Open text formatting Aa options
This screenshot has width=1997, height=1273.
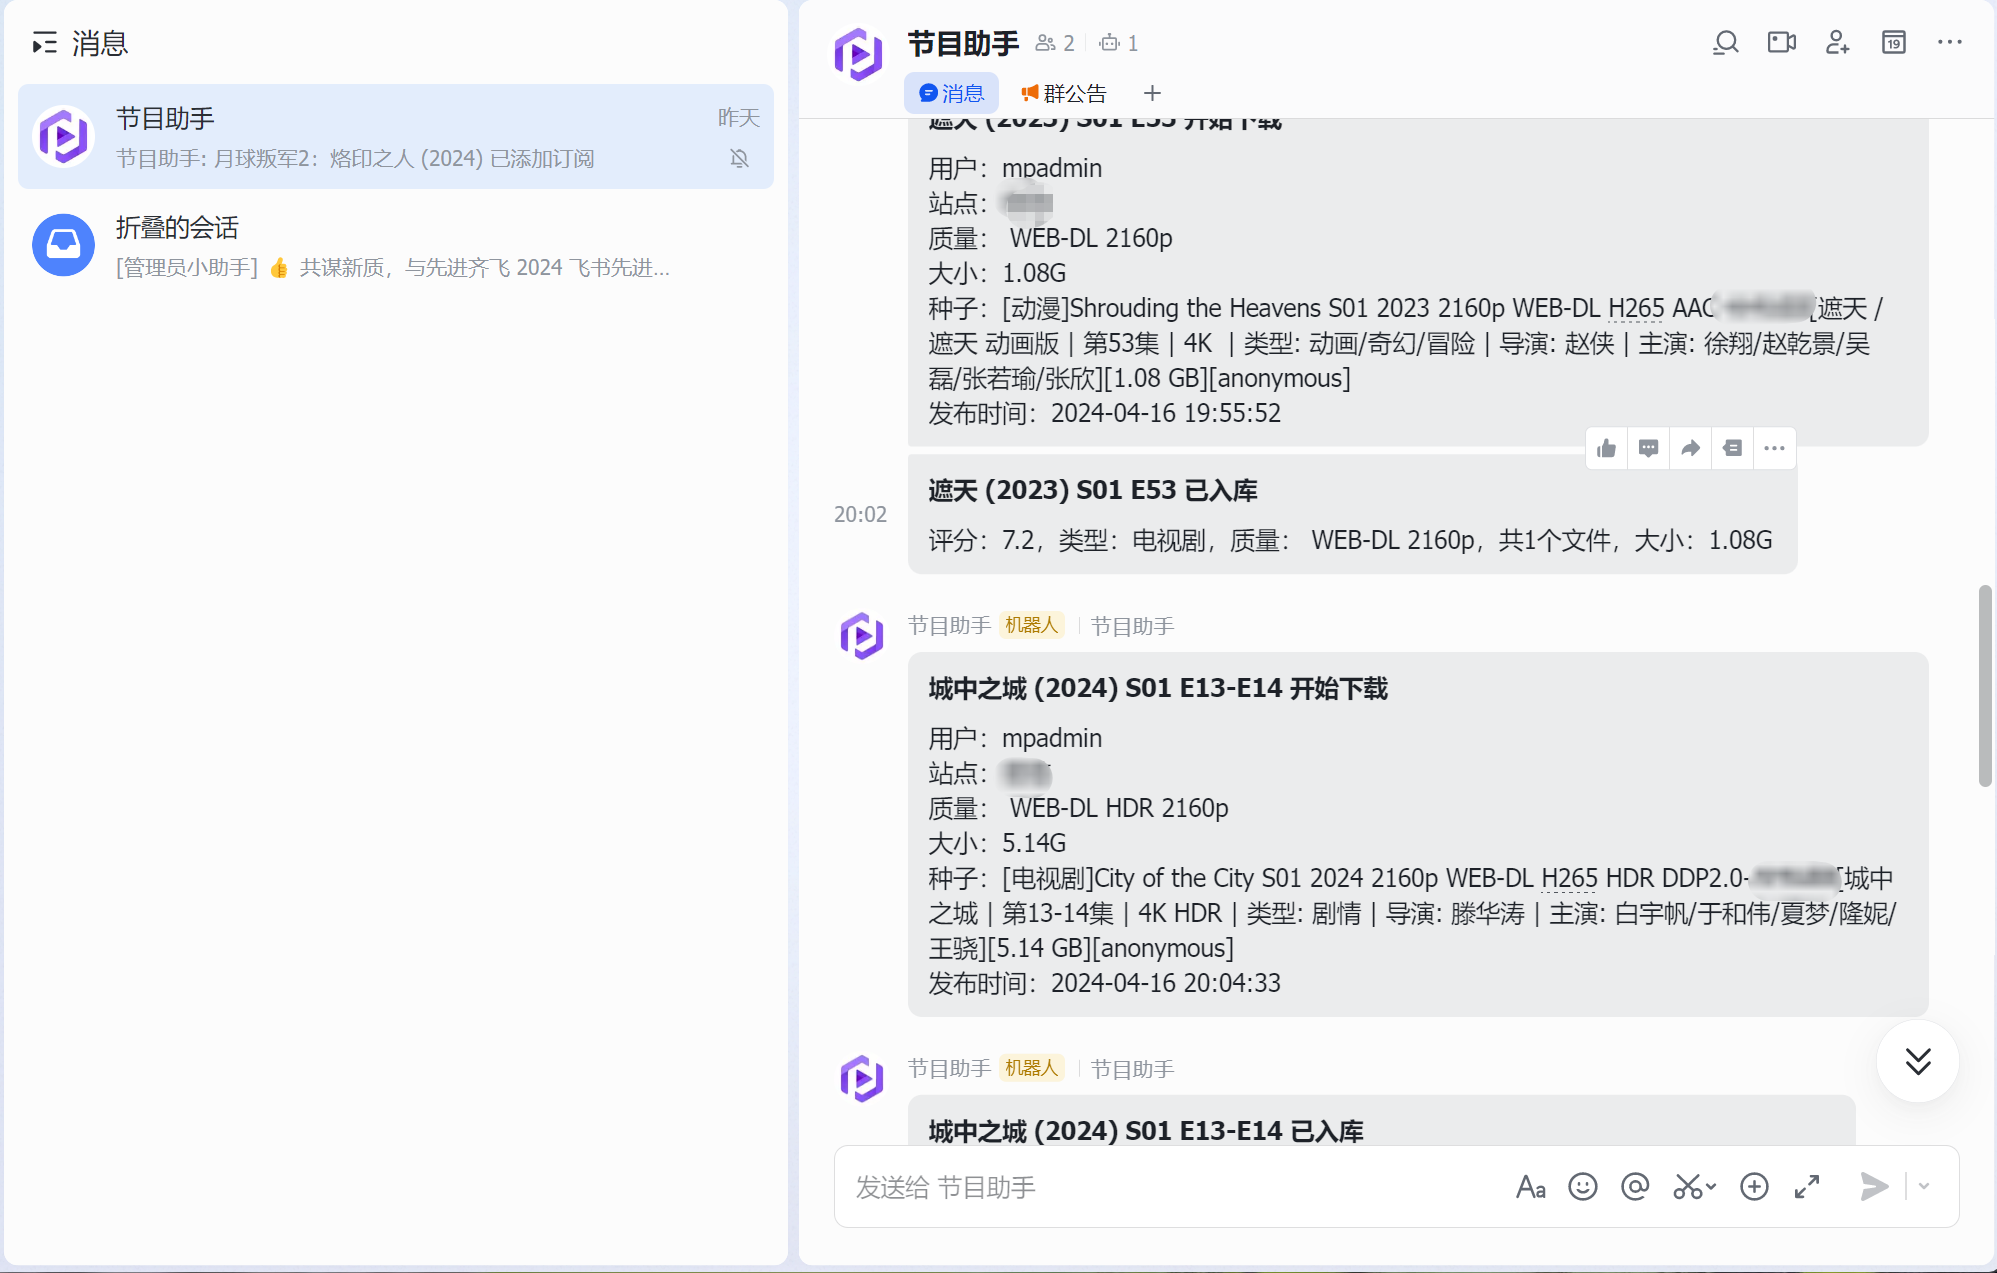point(1531,1187)
